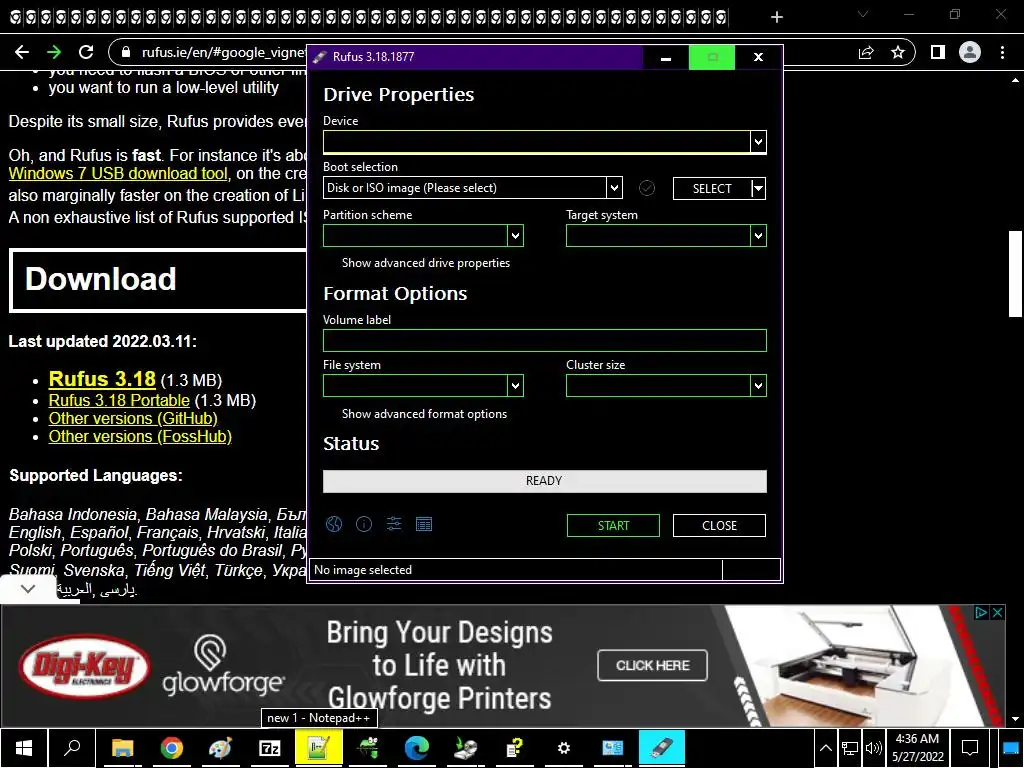Screen dimensions: 1024x768
Task: Open Chrome three-dot menu
Action: [x=1002, y=52]
